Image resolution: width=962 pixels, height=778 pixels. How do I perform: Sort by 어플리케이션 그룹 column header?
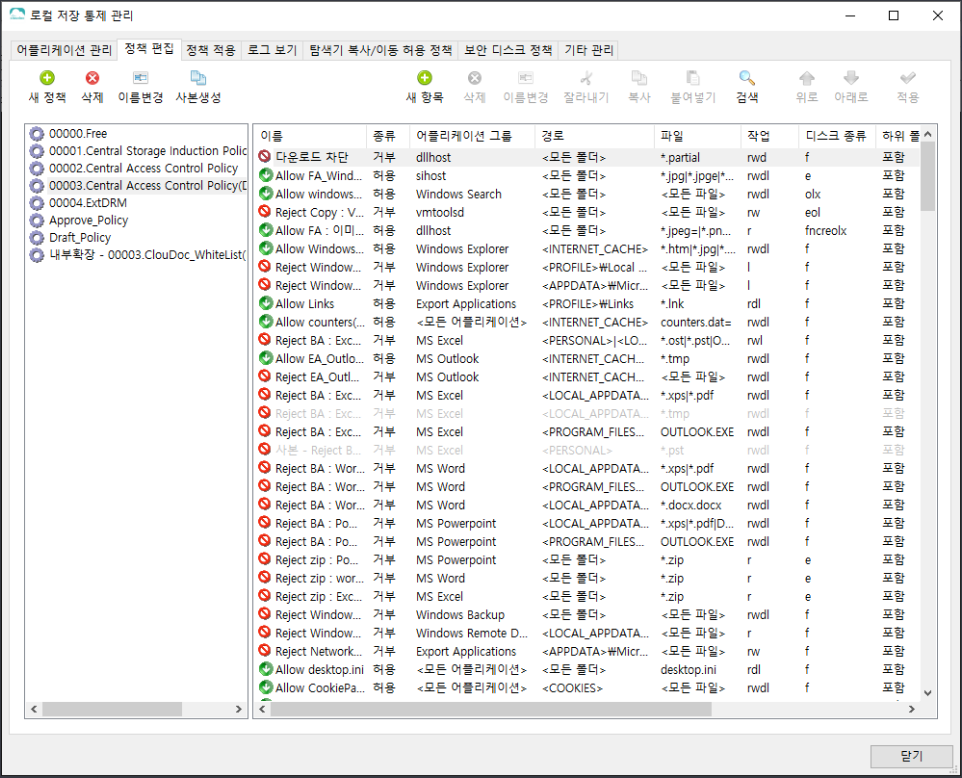472,136
